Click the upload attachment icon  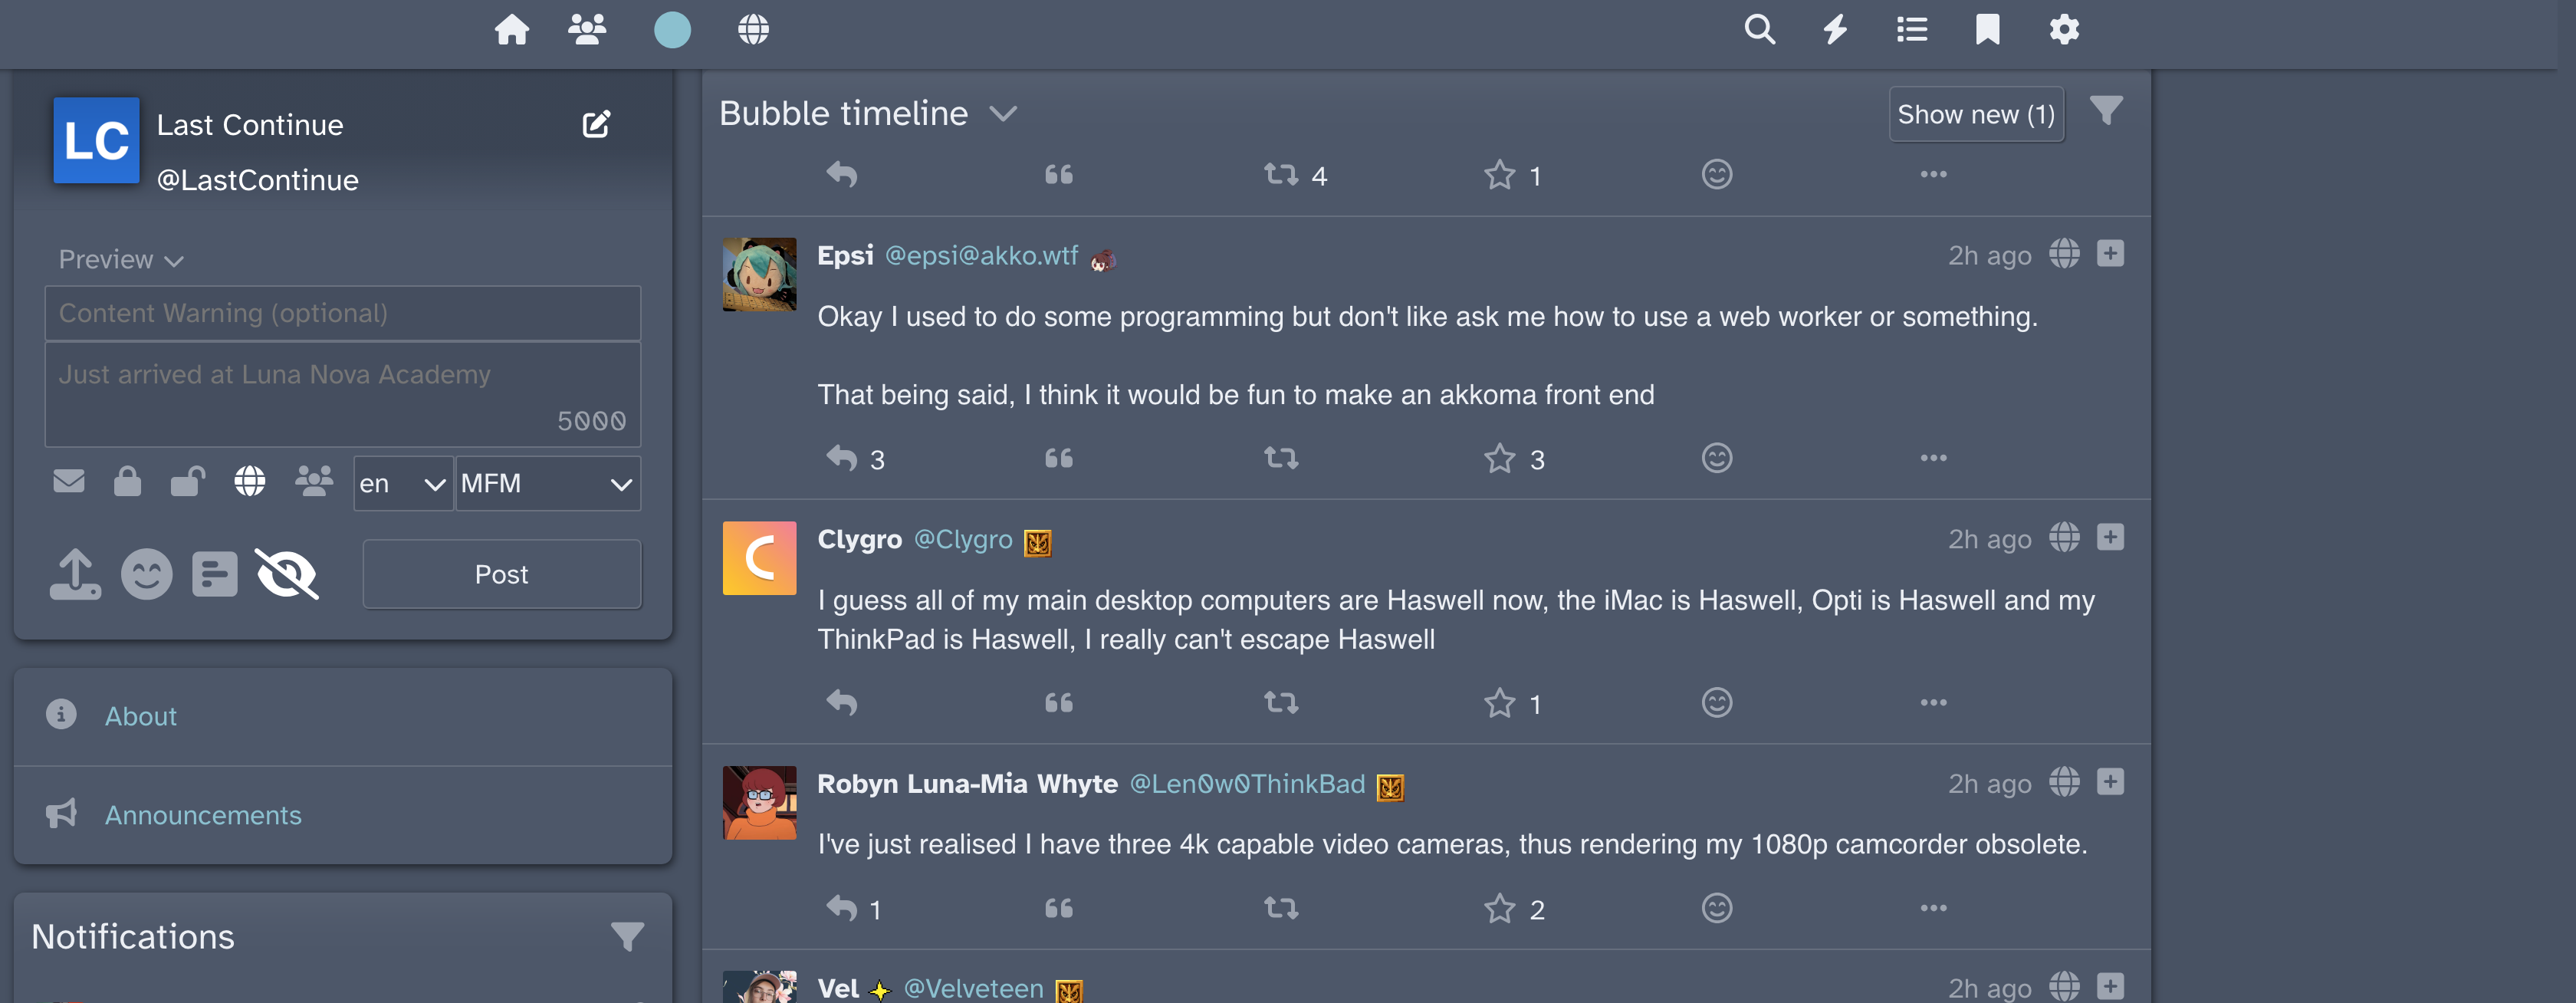pos(75,574)
